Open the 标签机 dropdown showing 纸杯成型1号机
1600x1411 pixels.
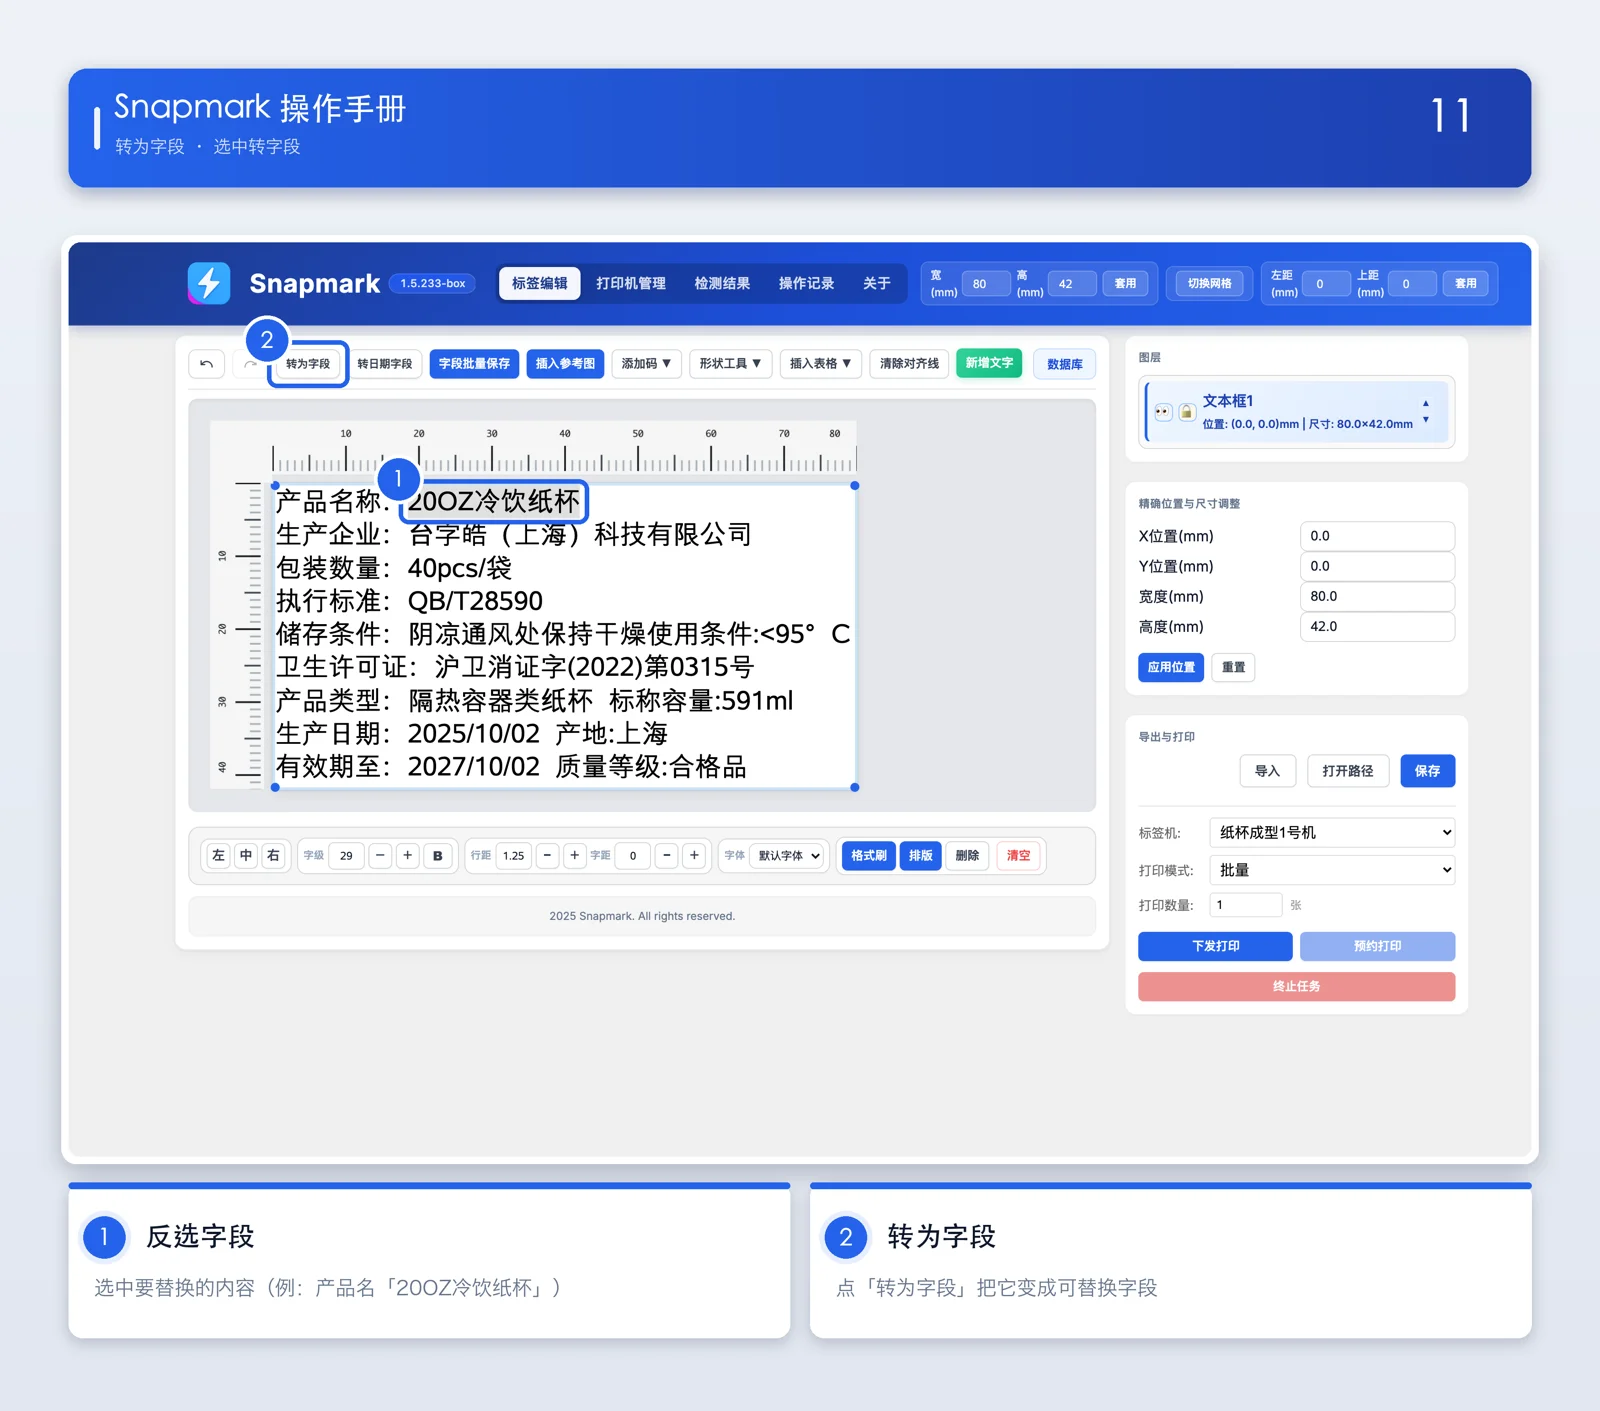[x=1332, y=833]
